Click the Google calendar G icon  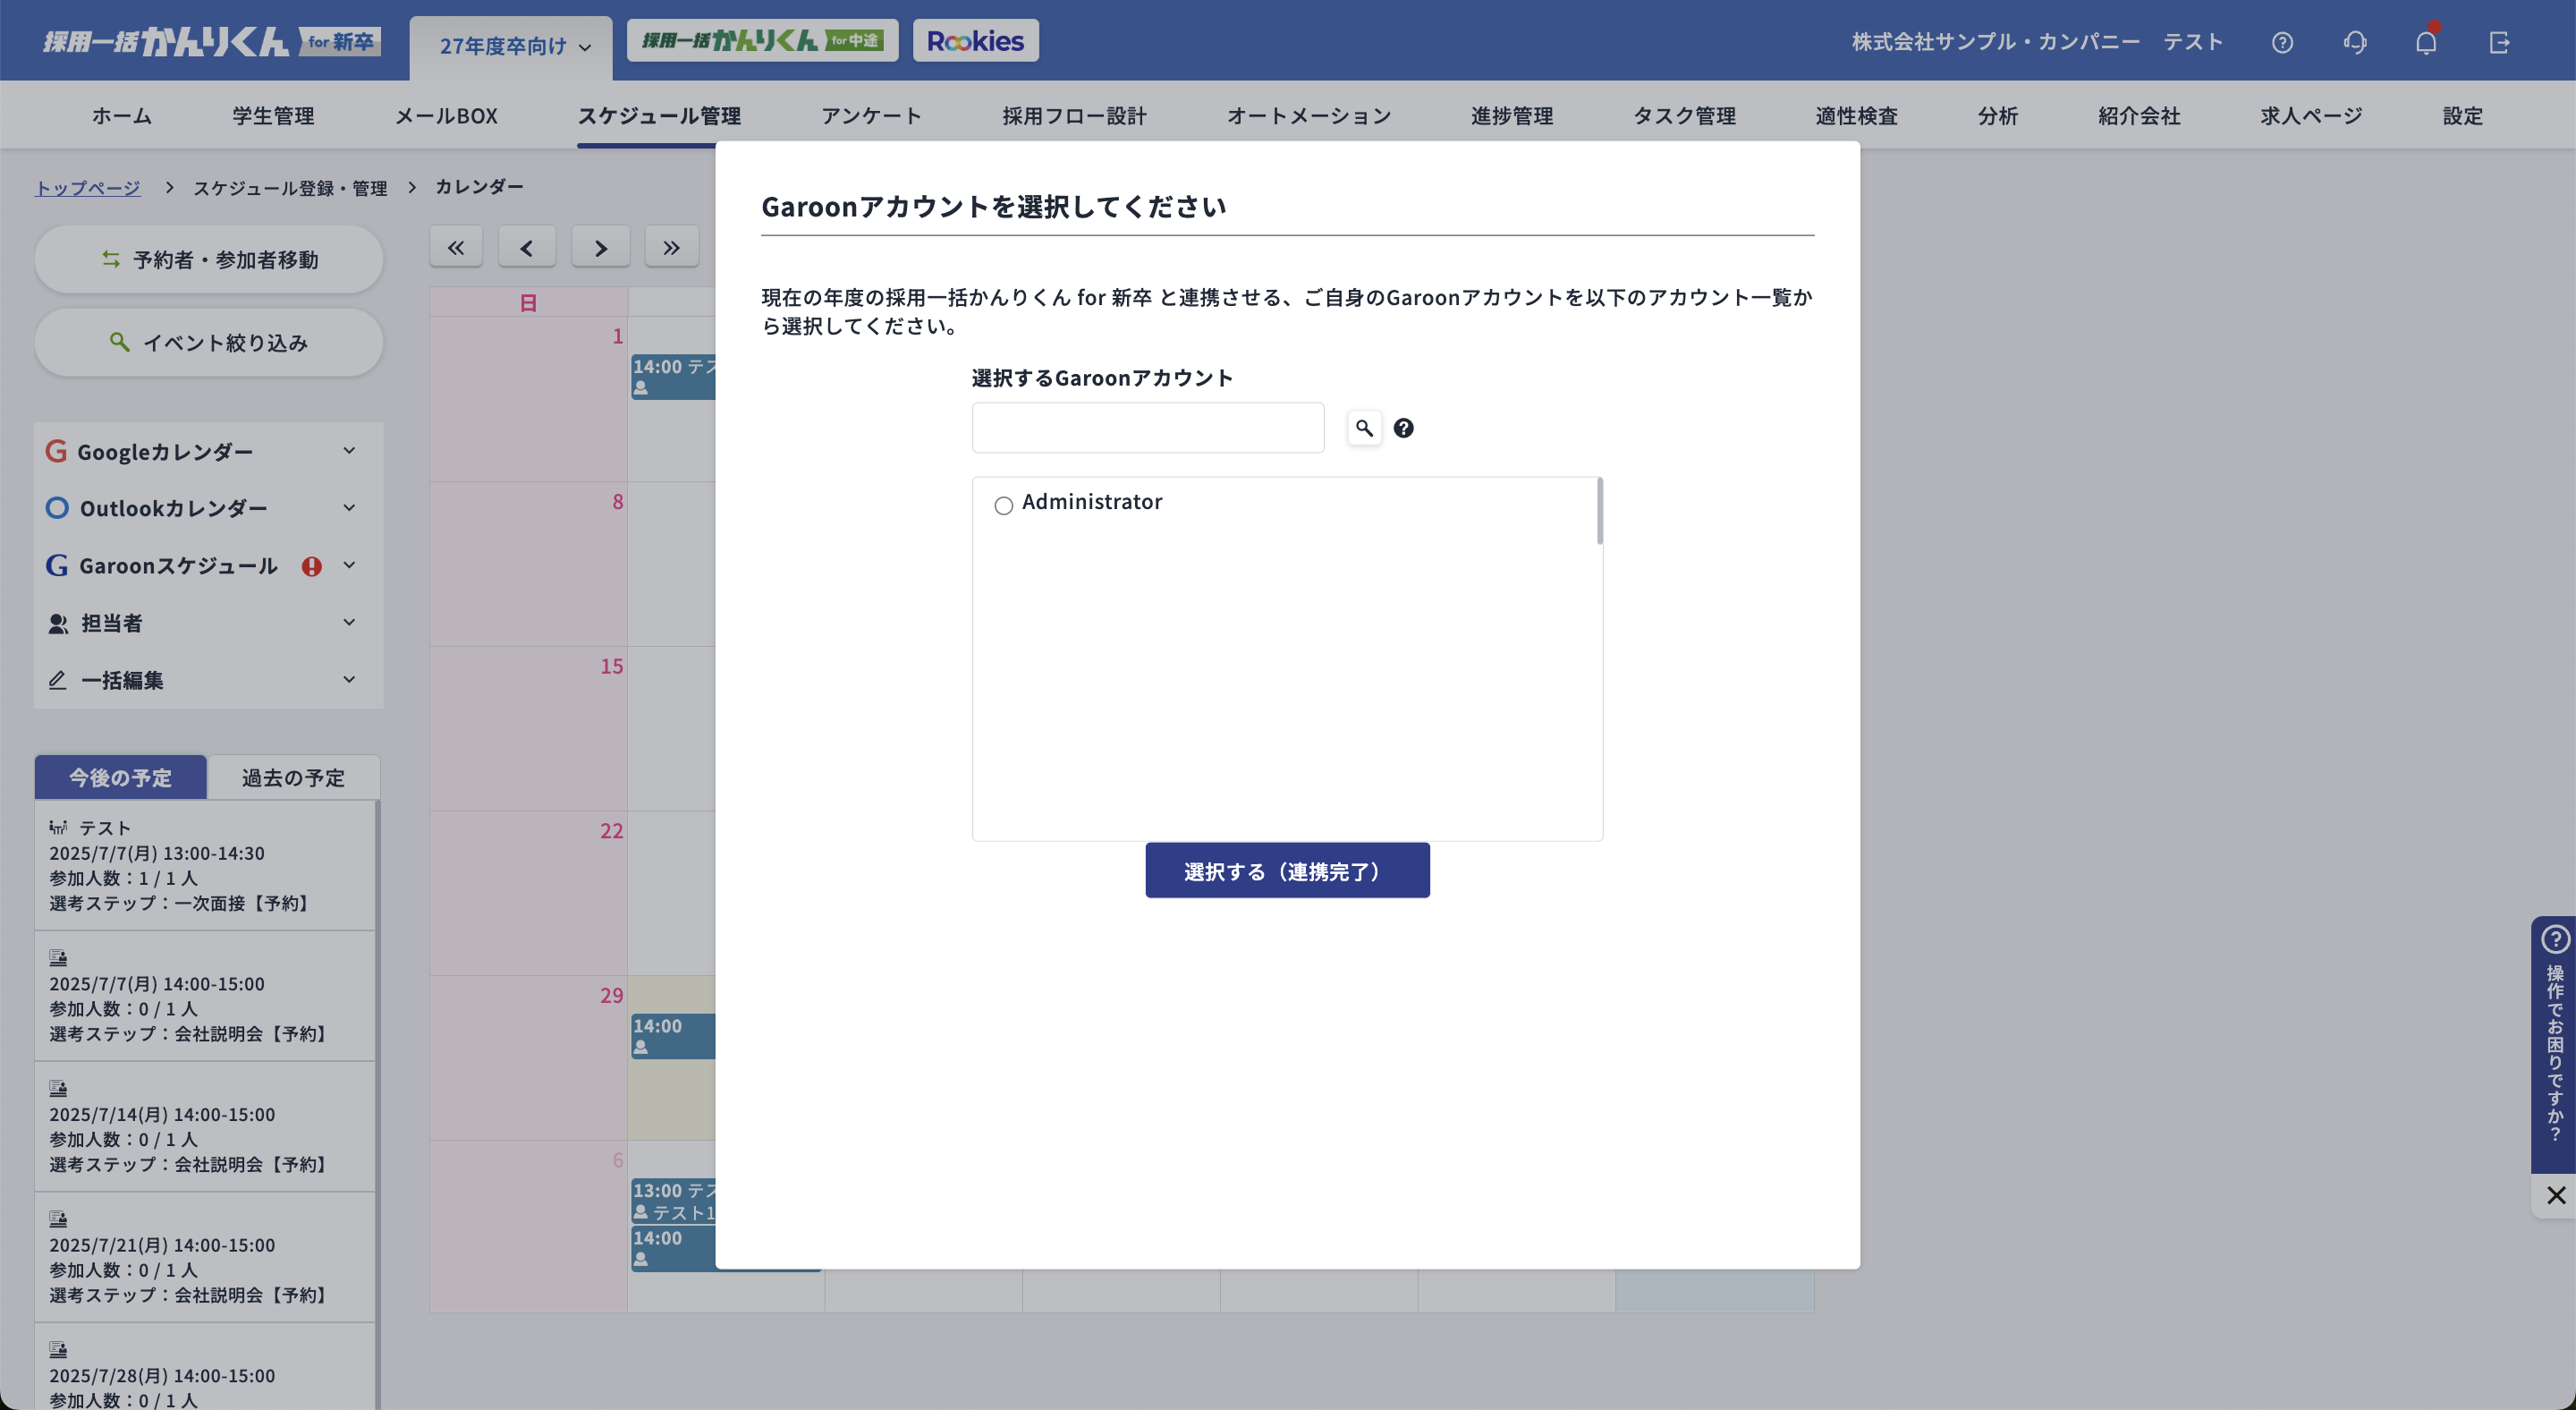(x=57, y=451)
